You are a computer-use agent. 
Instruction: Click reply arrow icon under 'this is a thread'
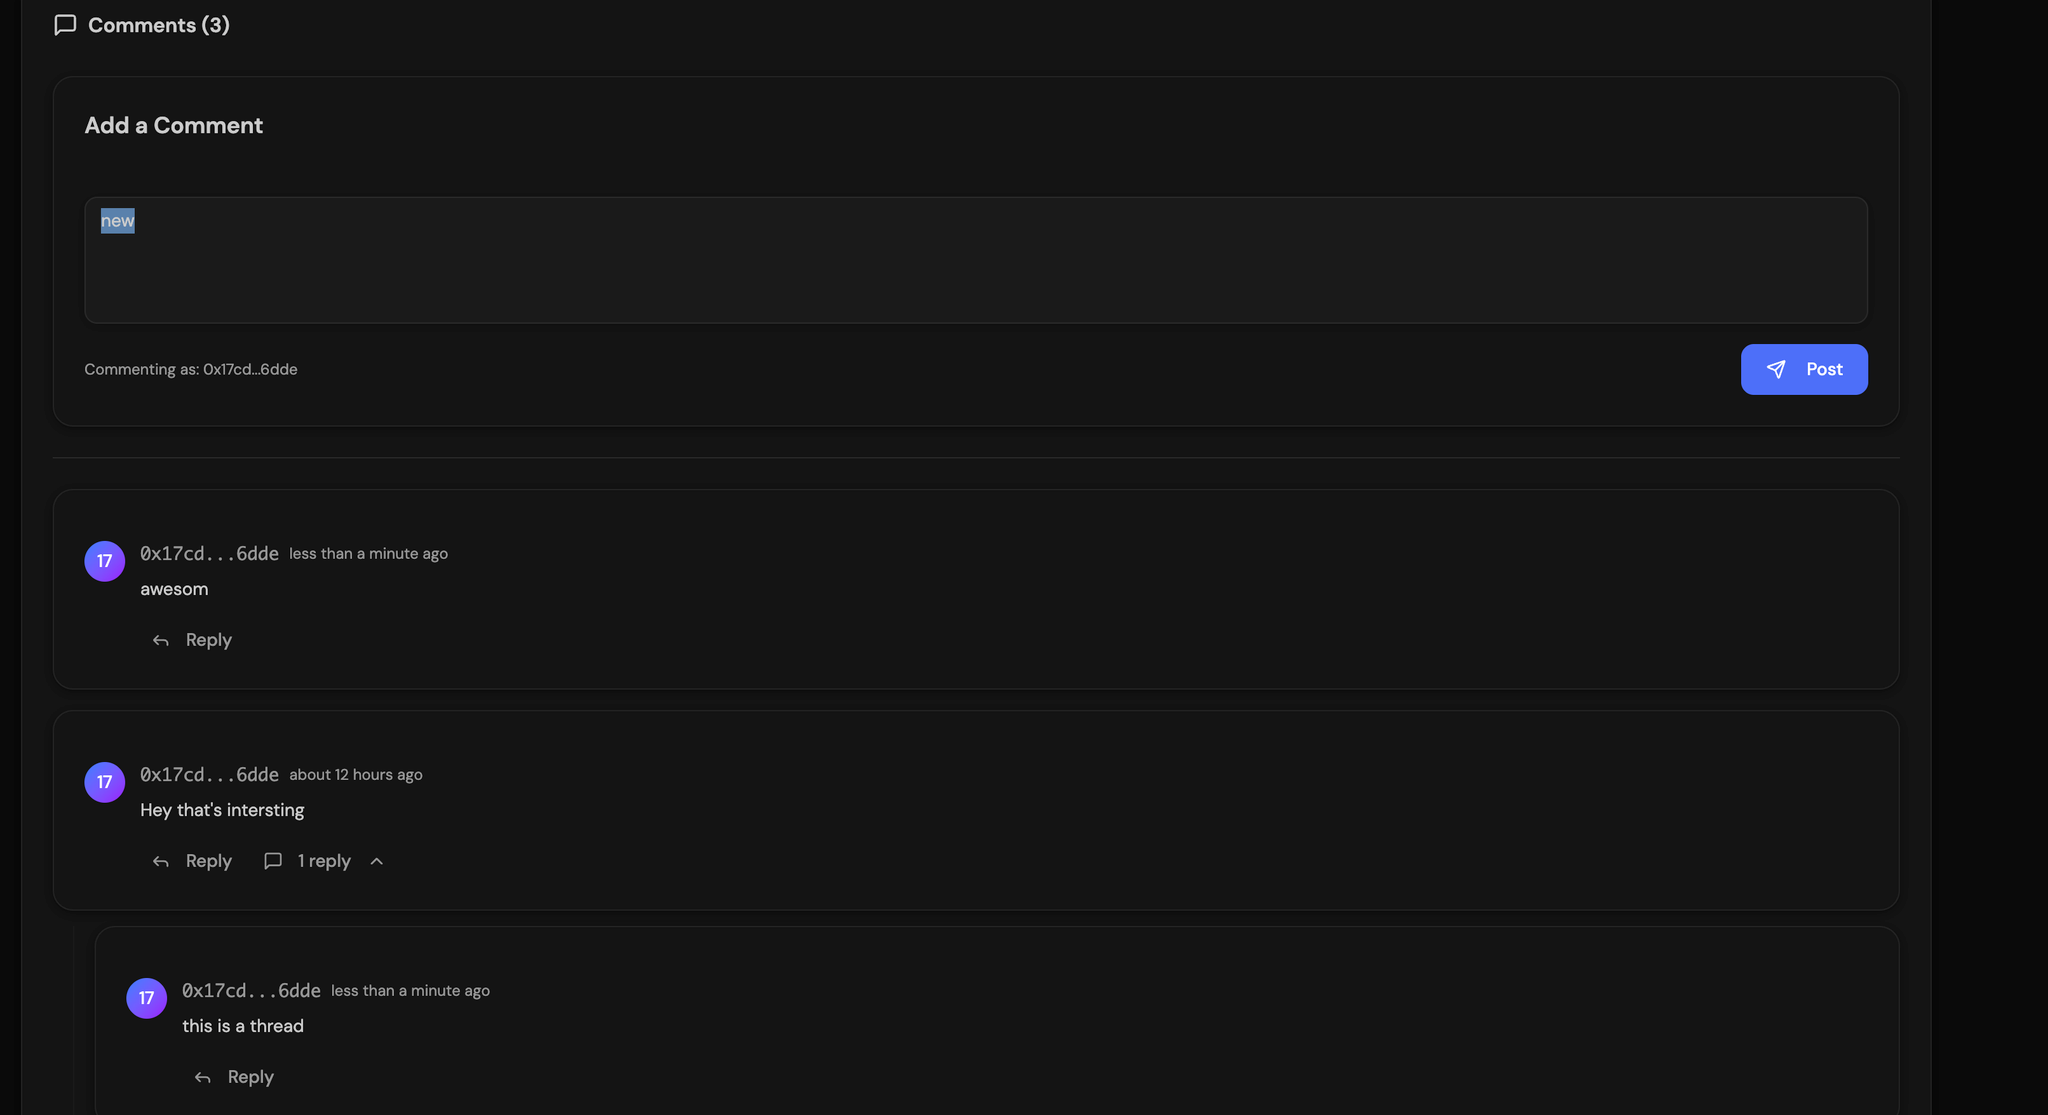202,1078
